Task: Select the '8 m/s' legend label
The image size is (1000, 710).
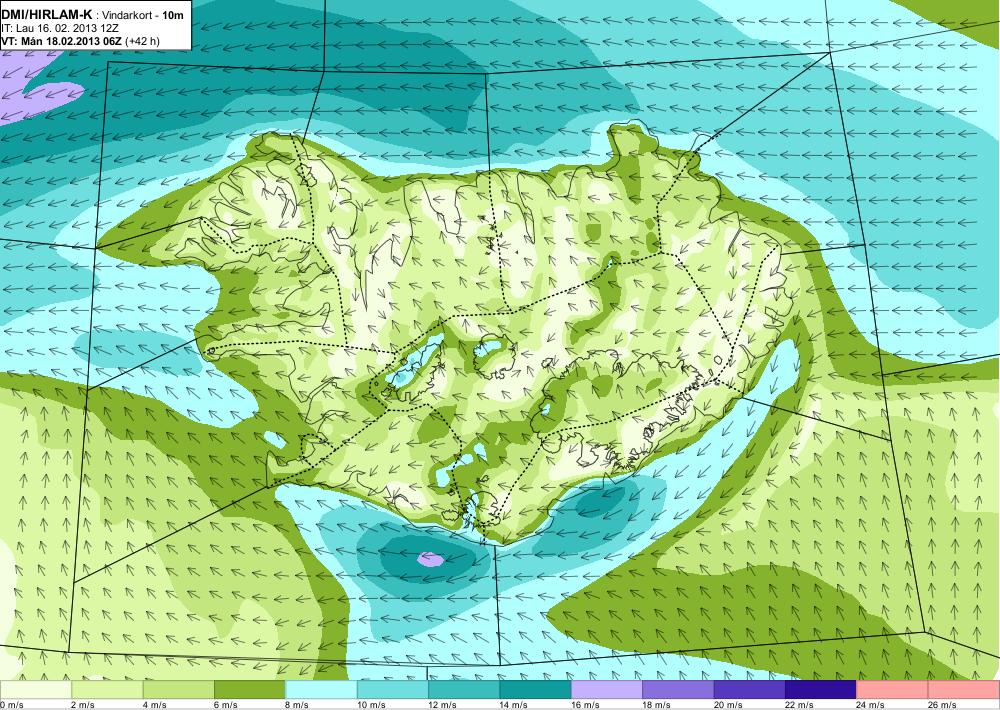Action: tap(297, 705)
